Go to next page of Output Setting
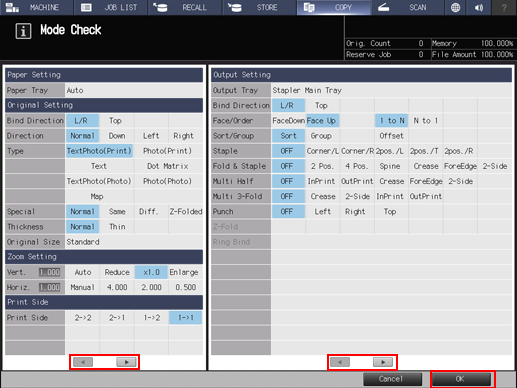The image size is (517, 388). coord(383,362)
